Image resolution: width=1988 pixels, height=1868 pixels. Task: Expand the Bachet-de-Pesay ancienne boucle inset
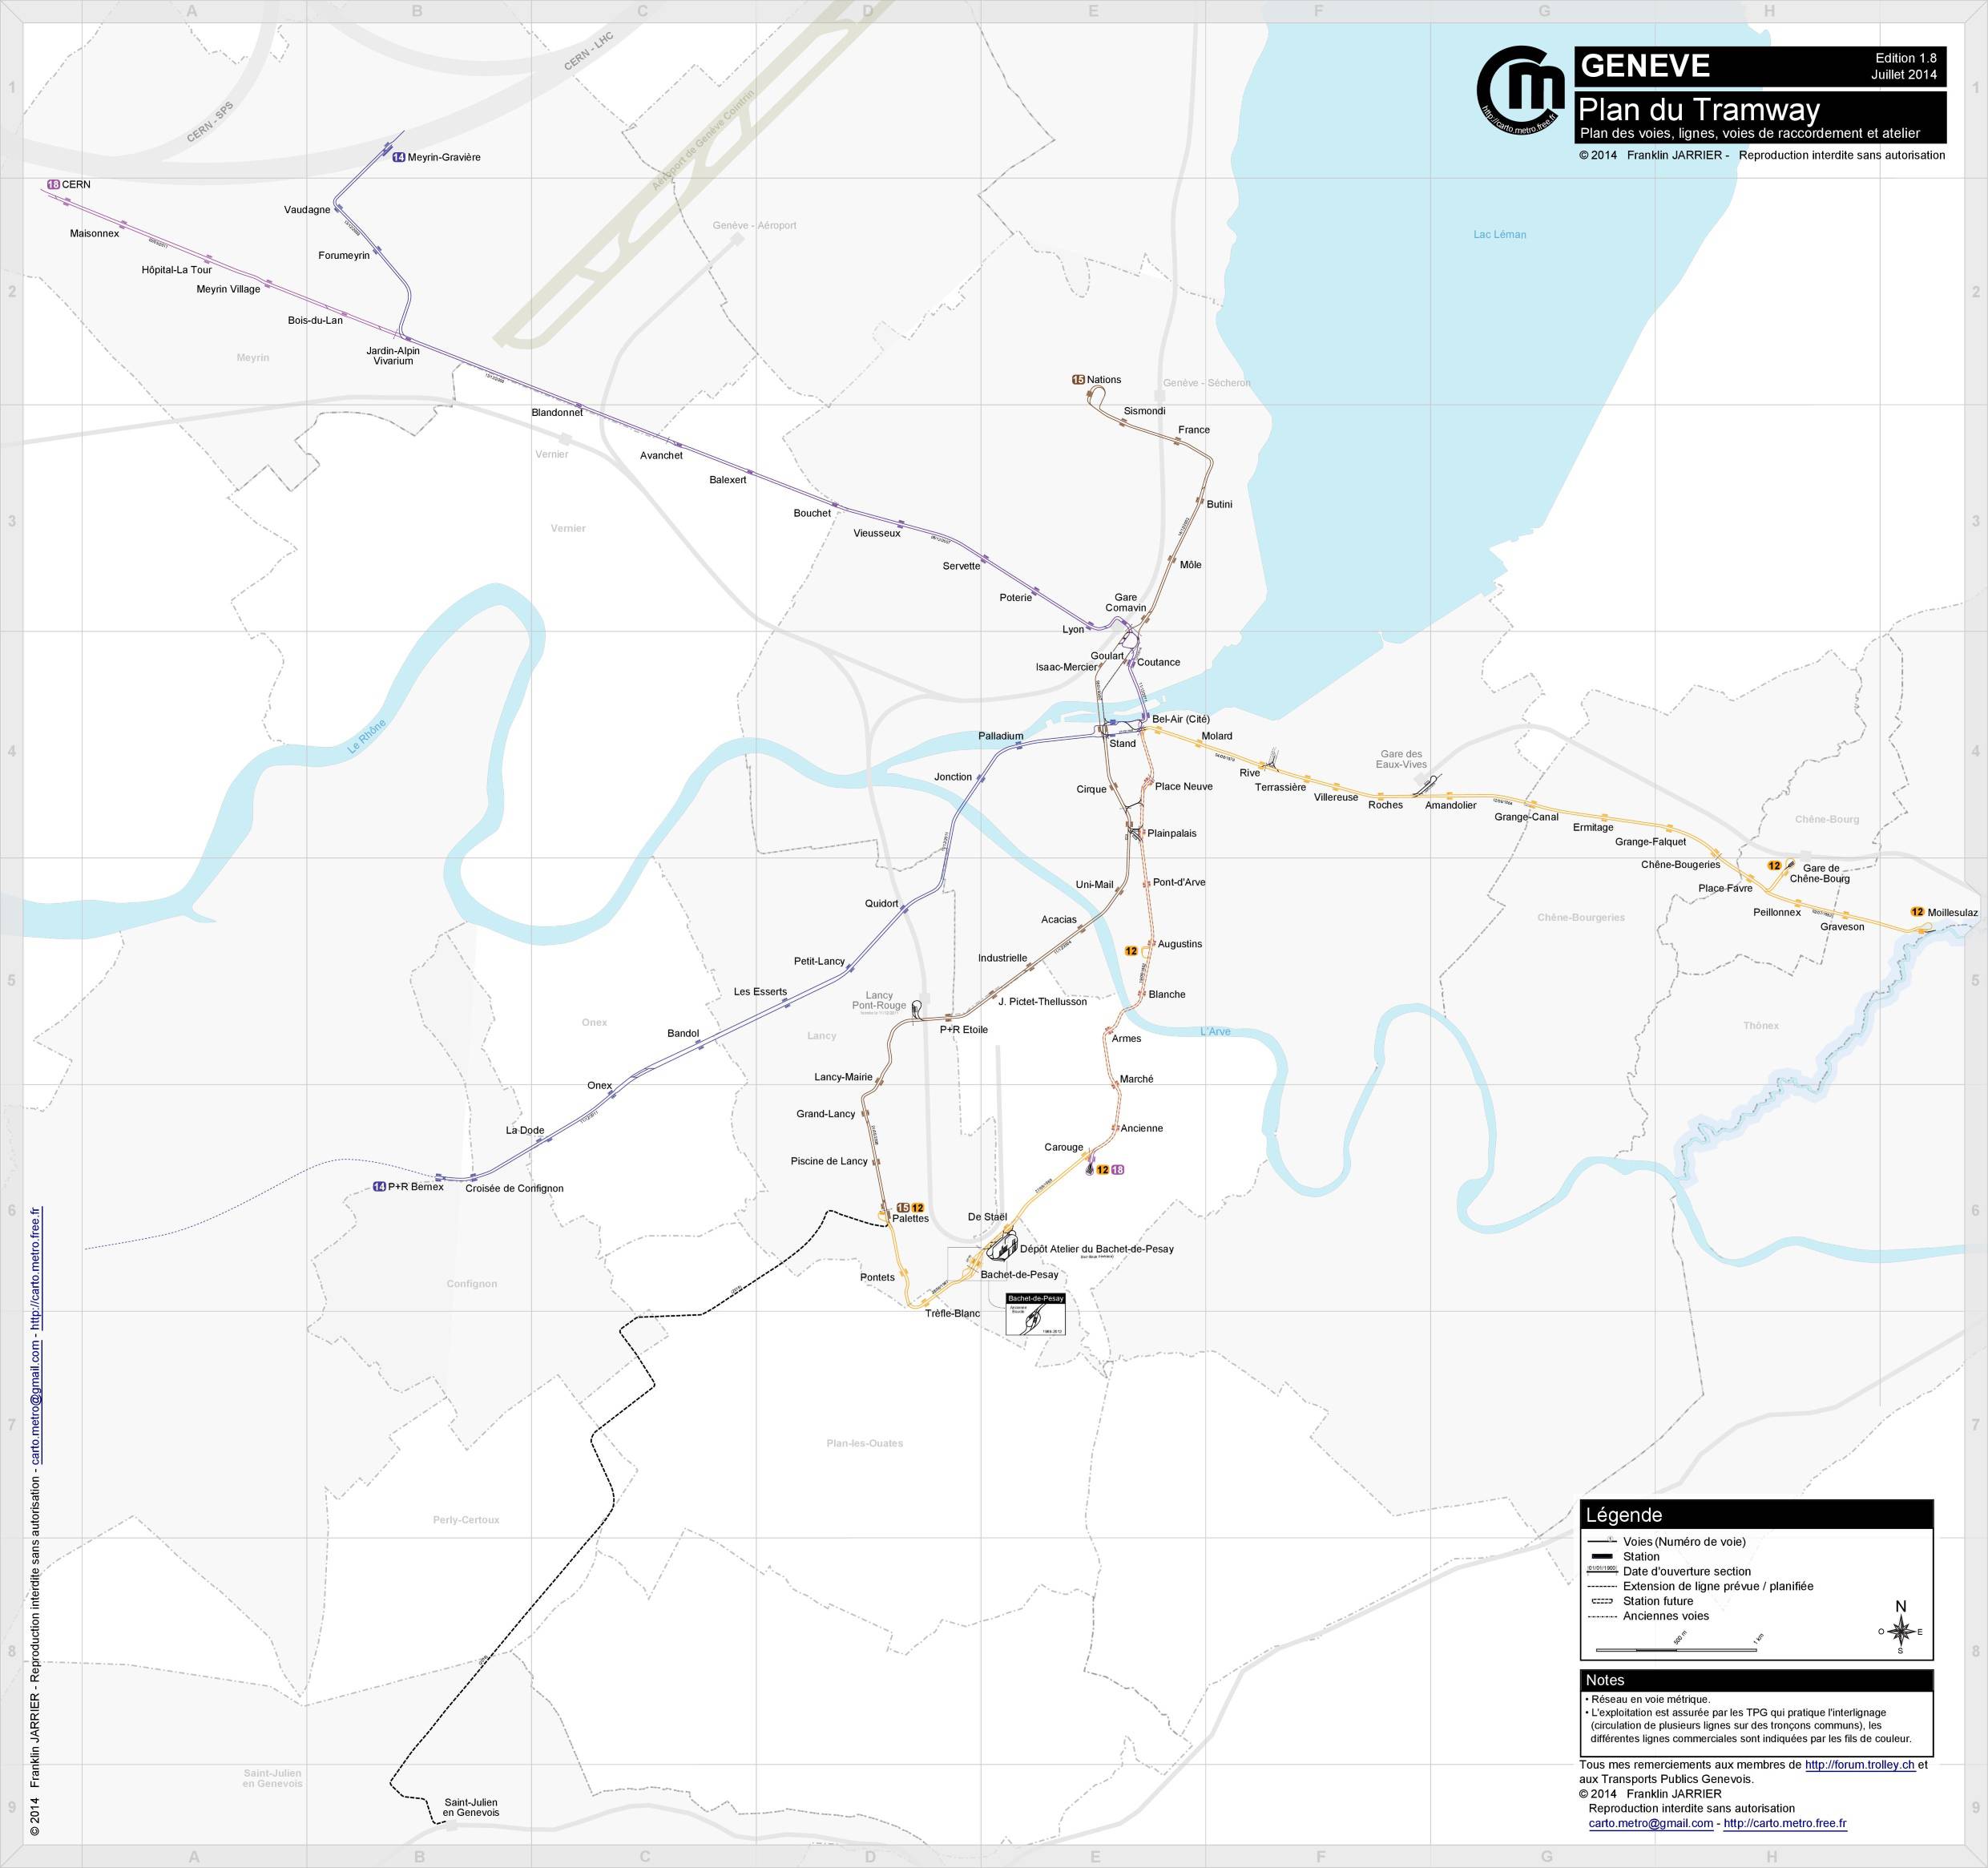[x=1037, y=1310]
